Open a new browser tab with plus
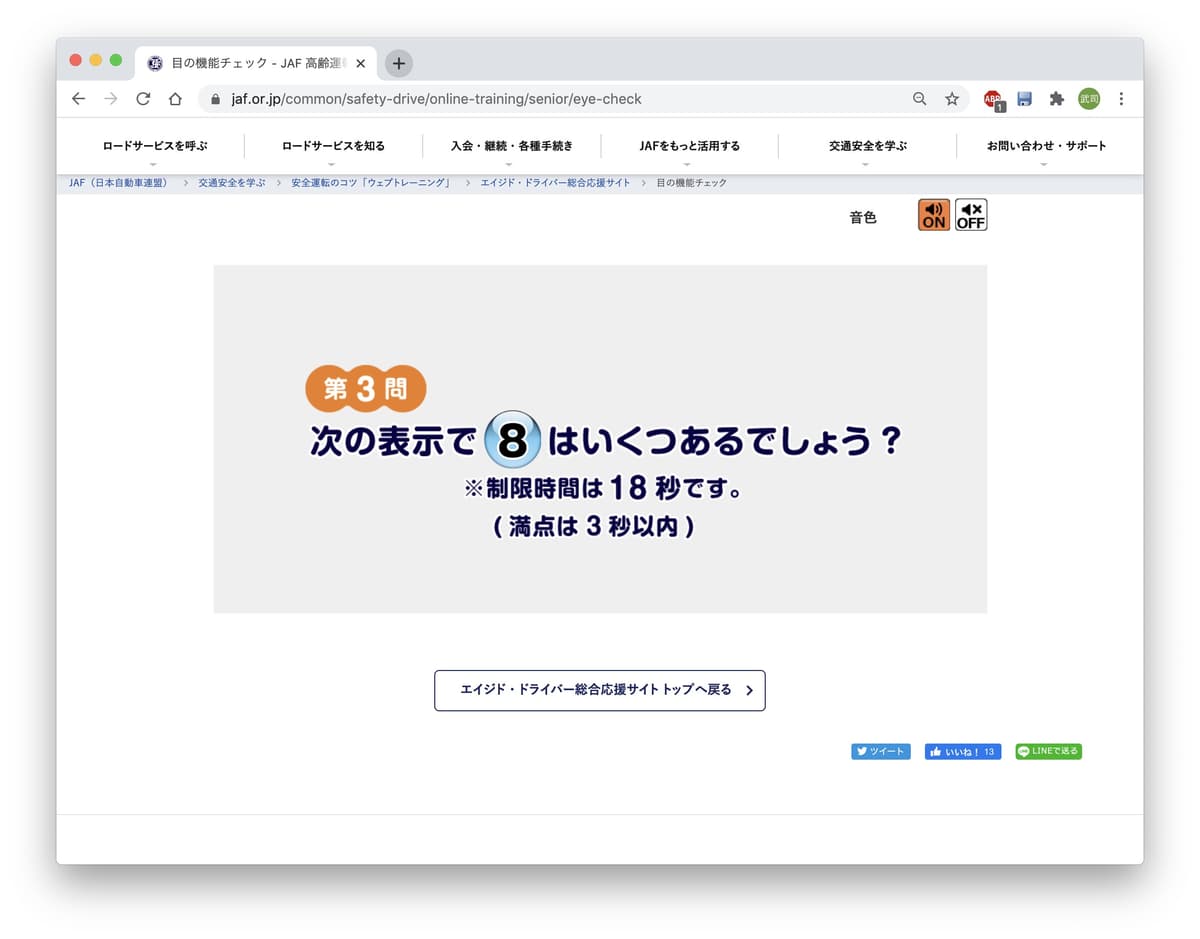Screen dimensions: 1200x939 (x=398, y=63)
